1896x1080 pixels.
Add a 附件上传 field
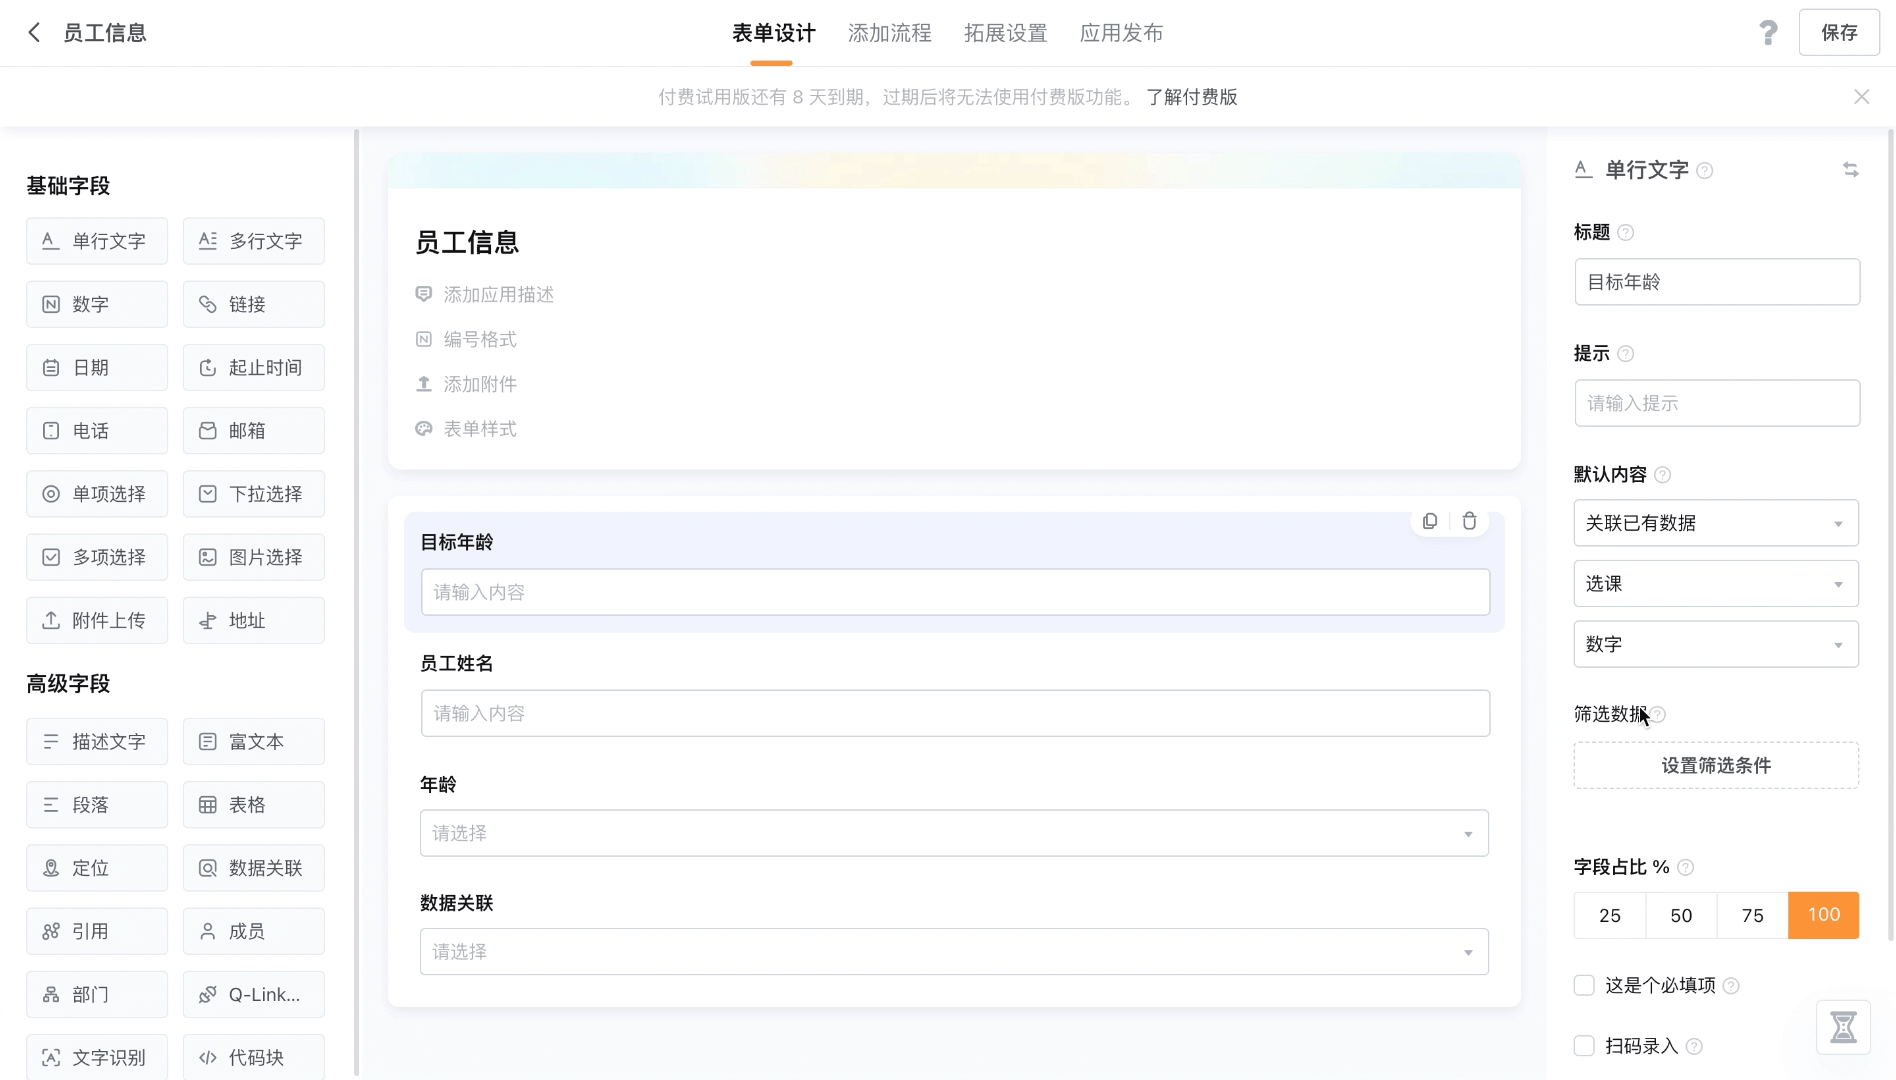point(97,621)
